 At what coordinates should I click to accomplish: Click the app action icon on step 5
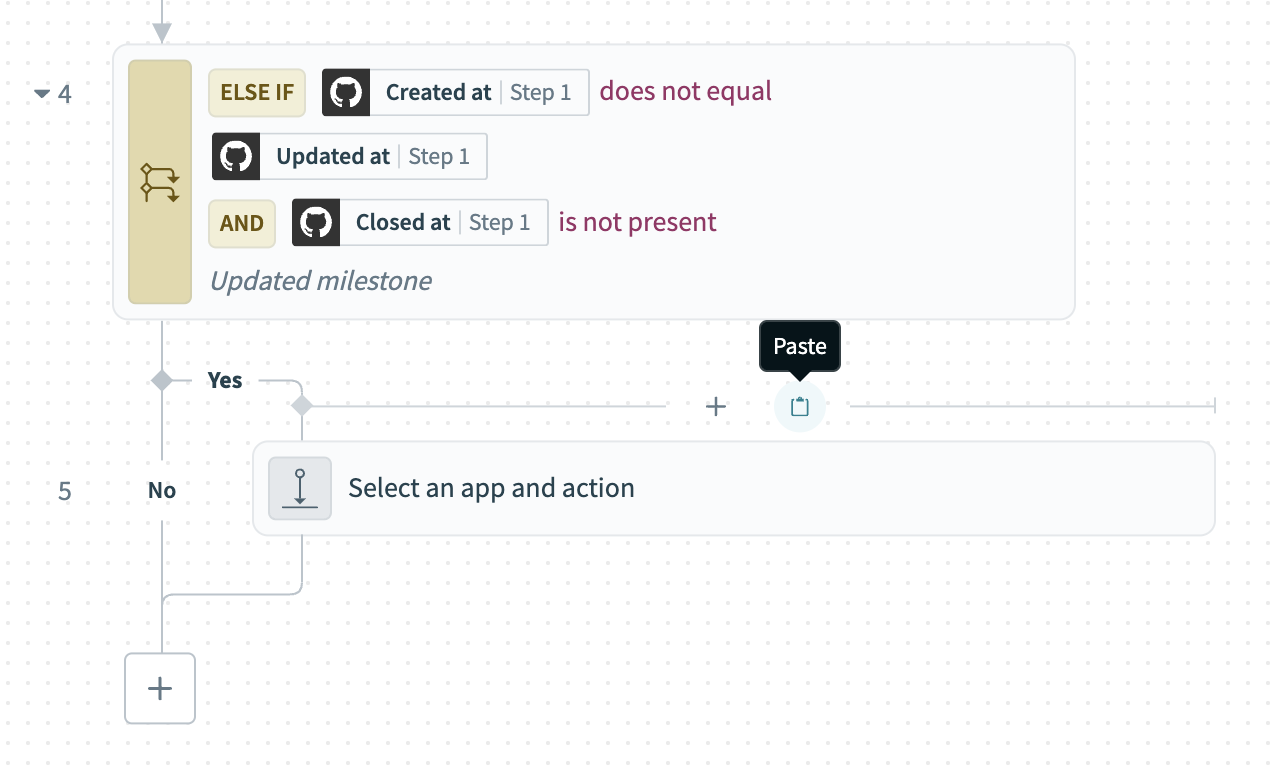[x=300, y=488]
